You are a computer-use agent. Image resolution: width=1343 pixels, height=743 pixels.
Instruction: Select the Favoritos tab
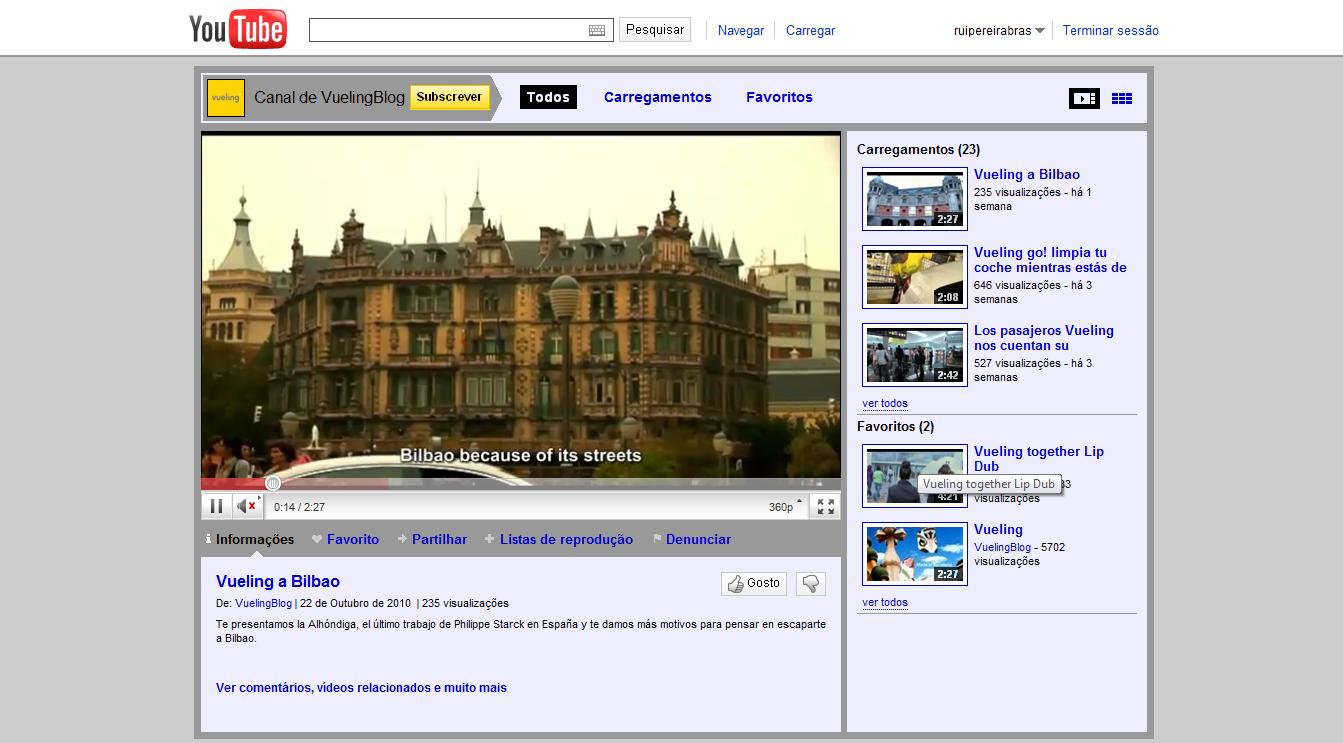779,97
